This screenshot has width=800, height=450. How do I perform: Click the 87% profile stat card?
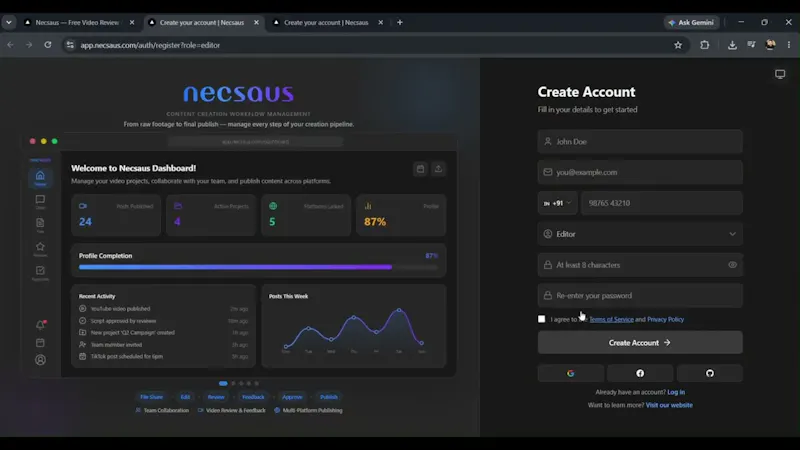coord(401,215)
